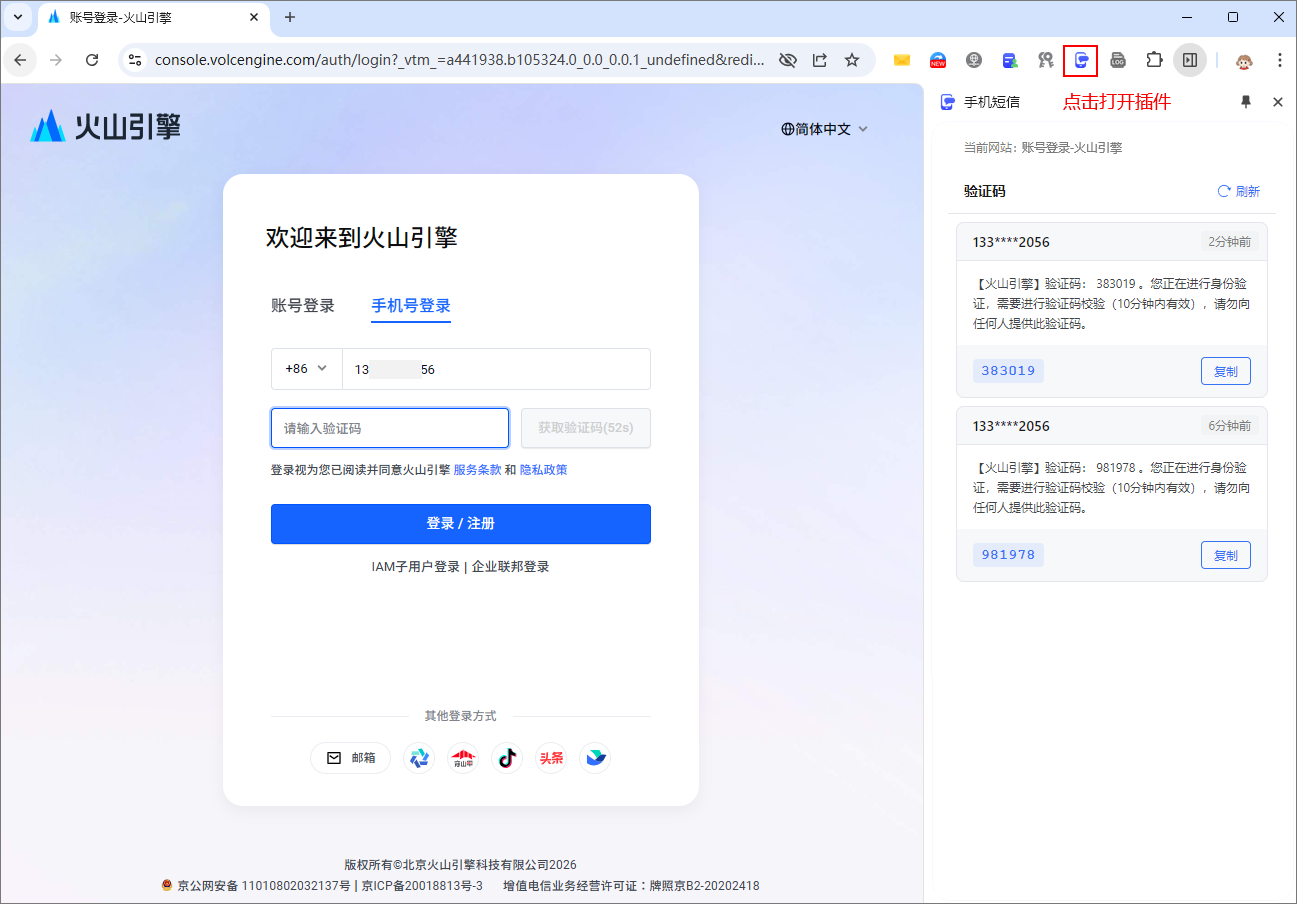This screenshot has height=904, width=1297.
Task: Click the yellow envelope mail extension icon
Action: tap(902, 60)
